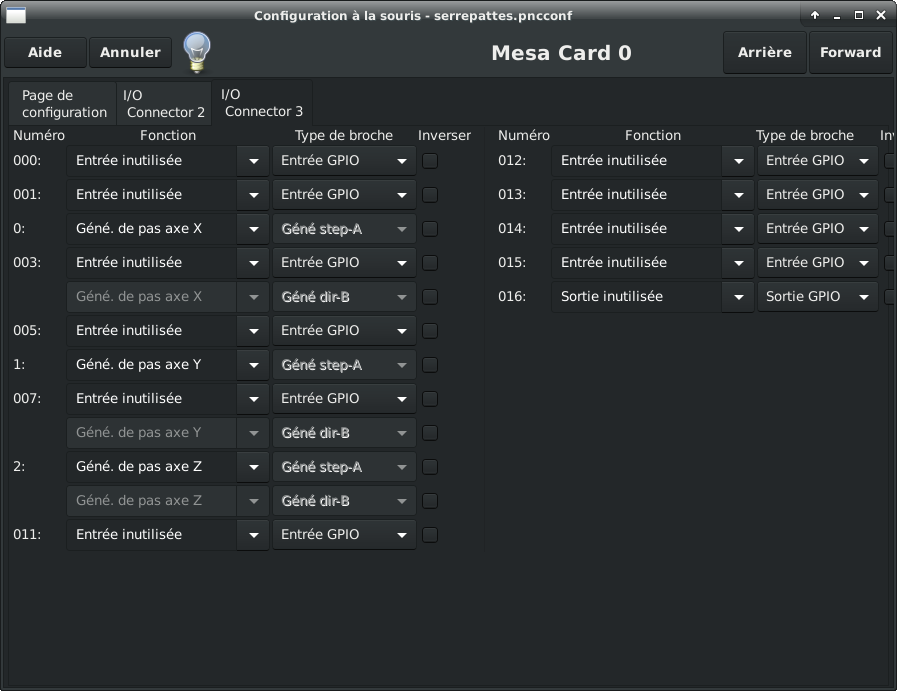Click the 000: pin number label
The height and width of the screenshot is (691, 897).
tap(27, 160)
